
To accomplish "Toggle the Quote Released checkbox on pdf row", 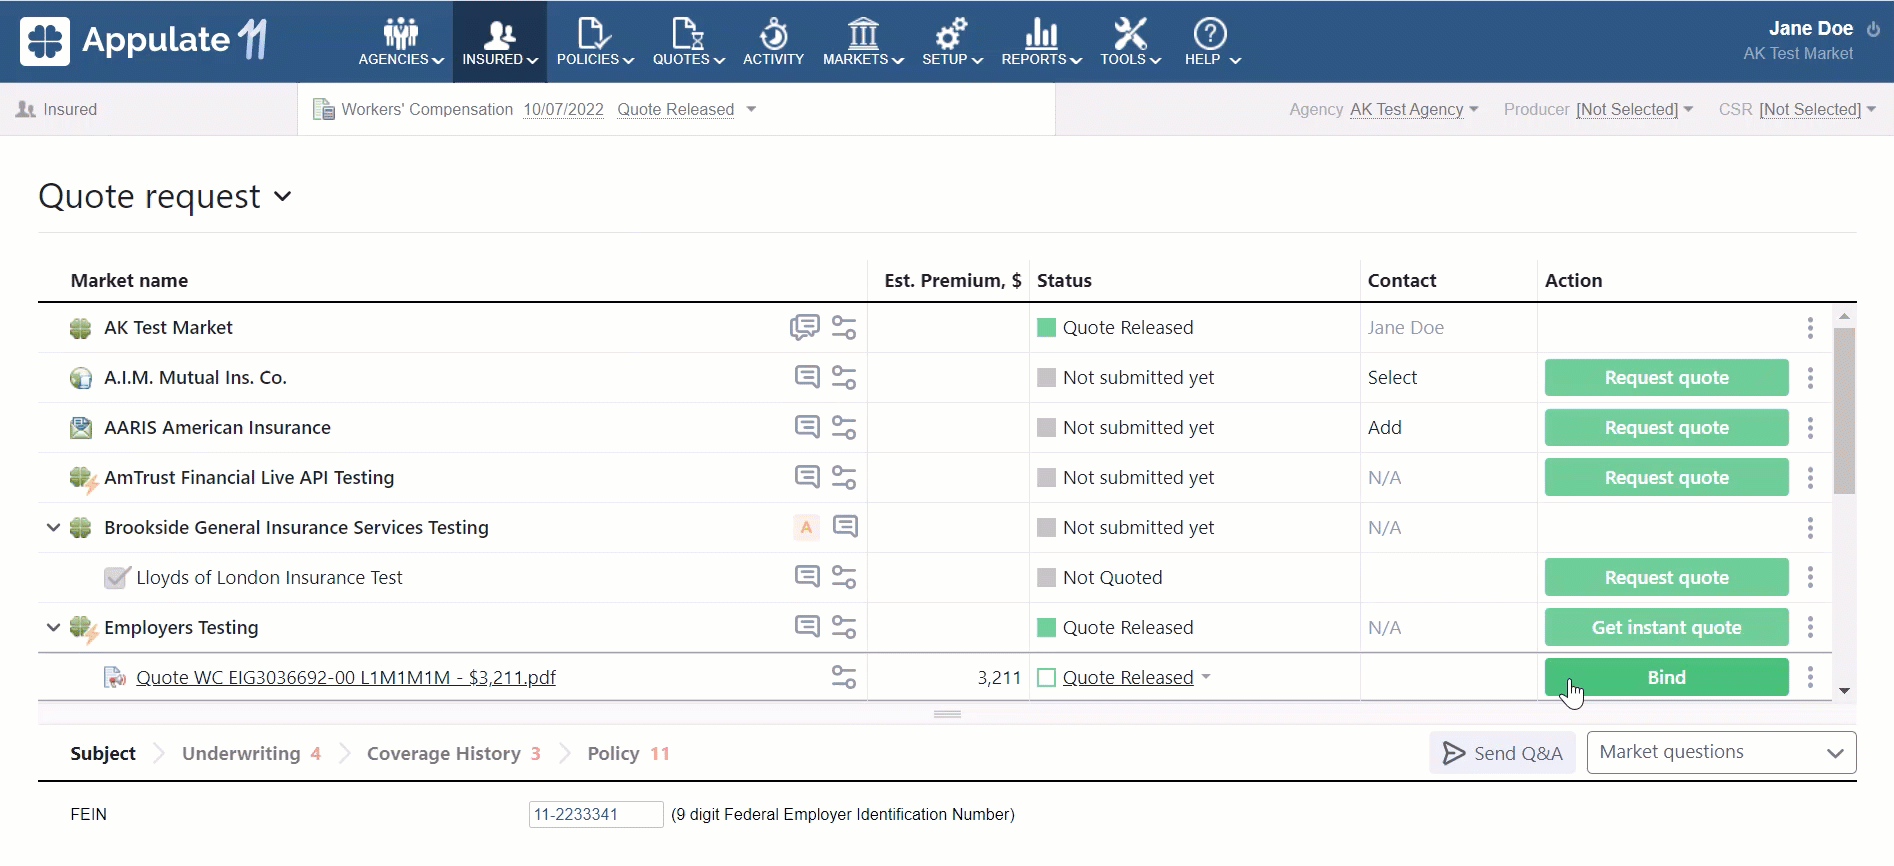I will [1047, 678].
